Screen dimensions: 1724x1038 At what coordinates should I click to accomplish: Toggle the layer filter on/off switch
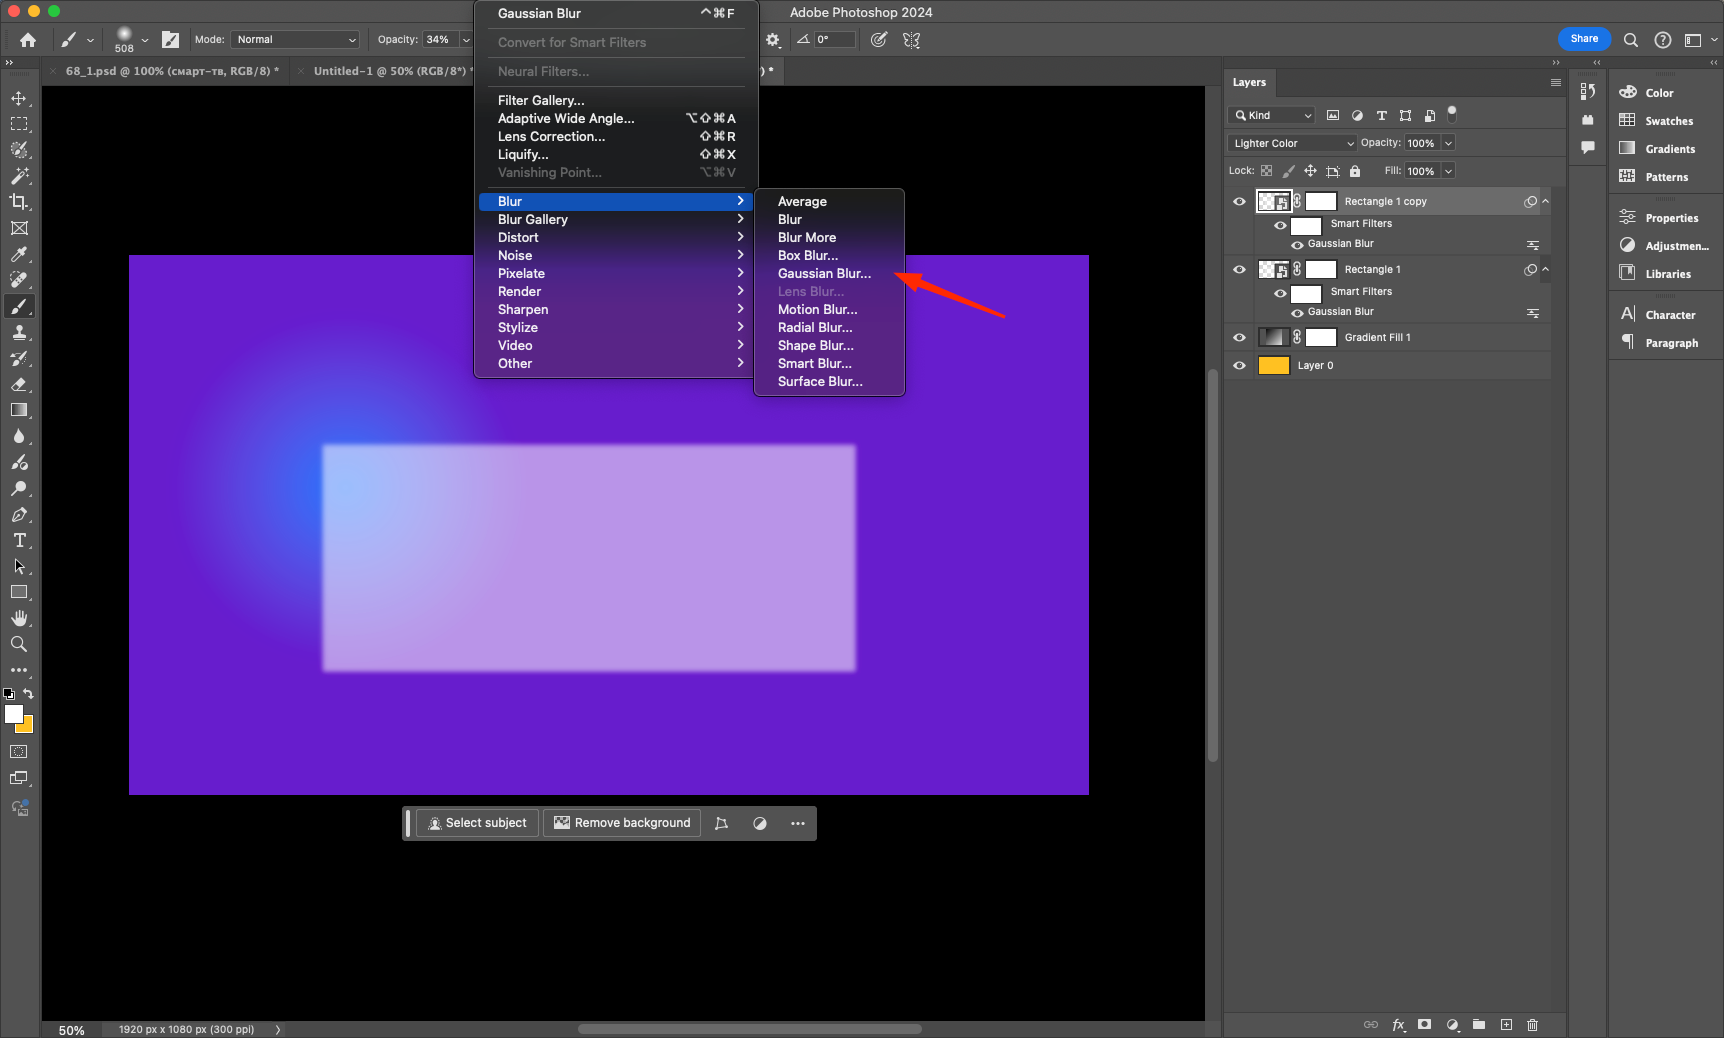1452,114
